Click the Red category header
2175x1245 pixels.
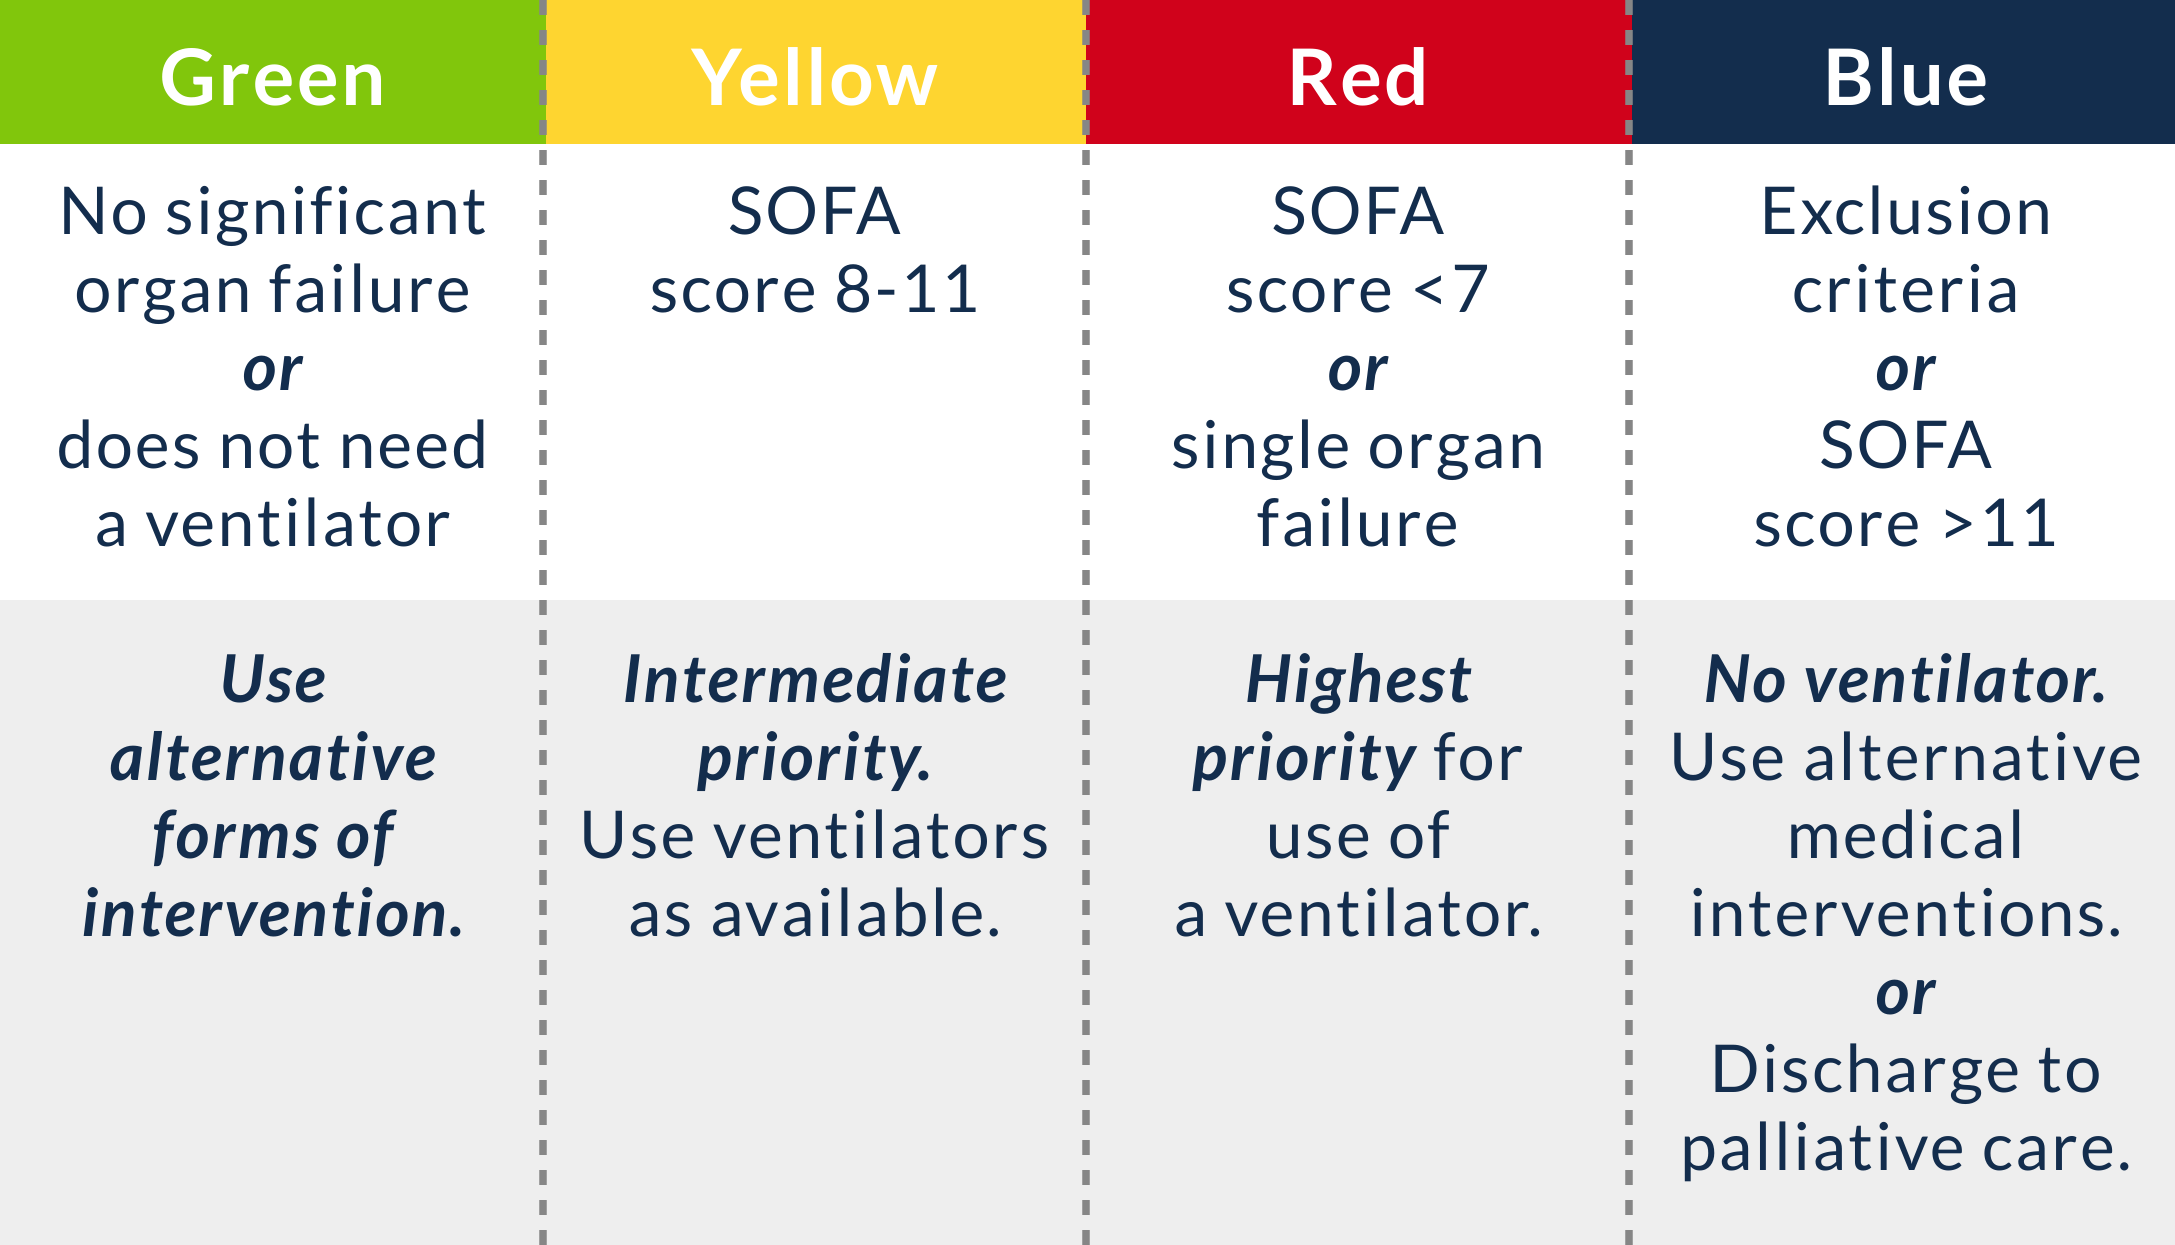click(1357, 76)
